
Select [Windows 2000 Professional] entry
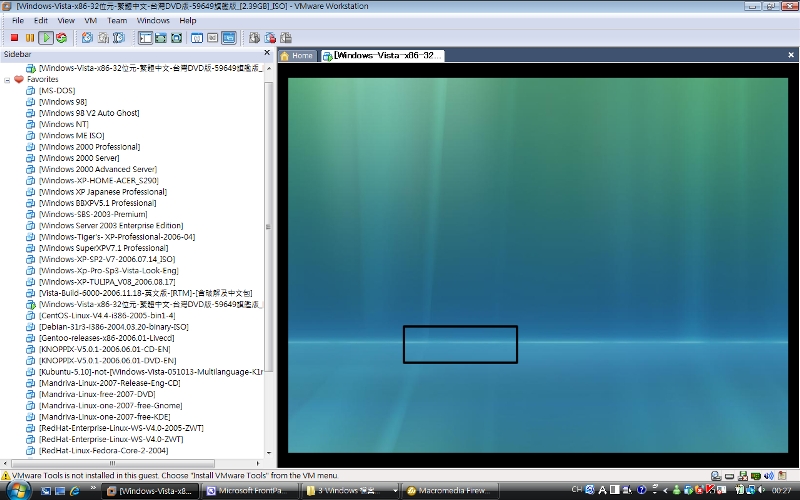pos(89,146)
